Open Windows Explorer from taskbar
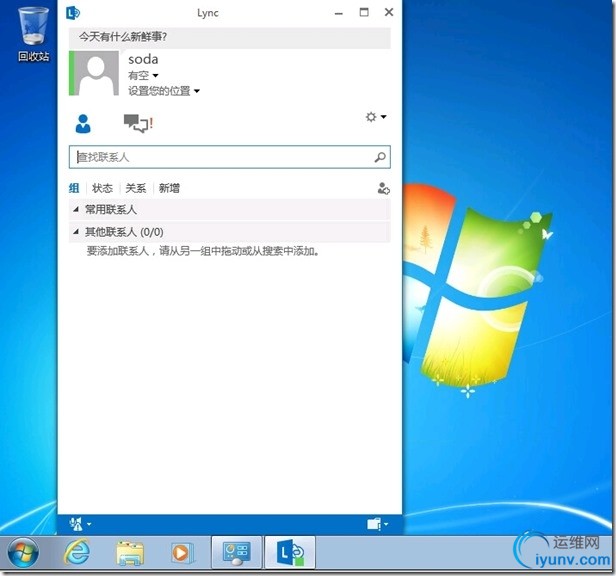 point(130,553)
